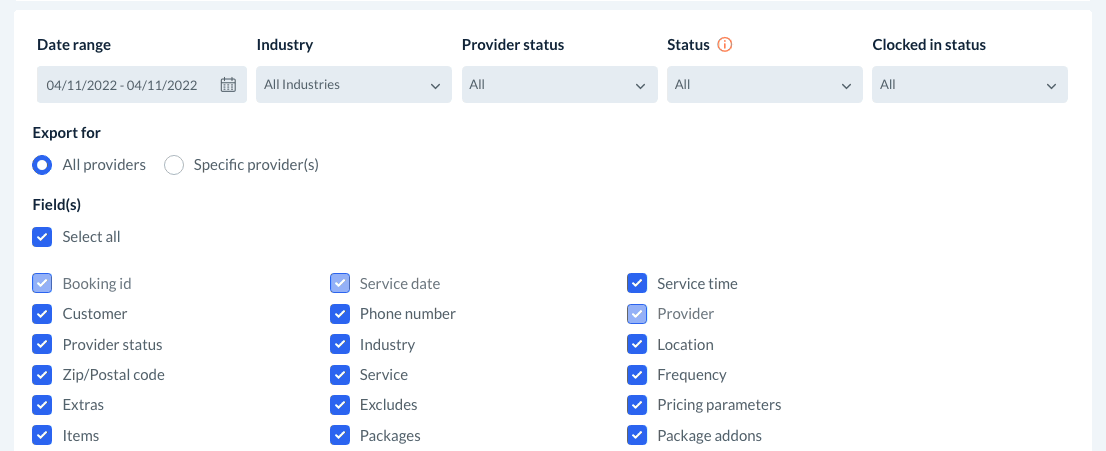Select the All providers radio button
The height and width of the screenshot is (451, 1106).
(x=42, y=165)
